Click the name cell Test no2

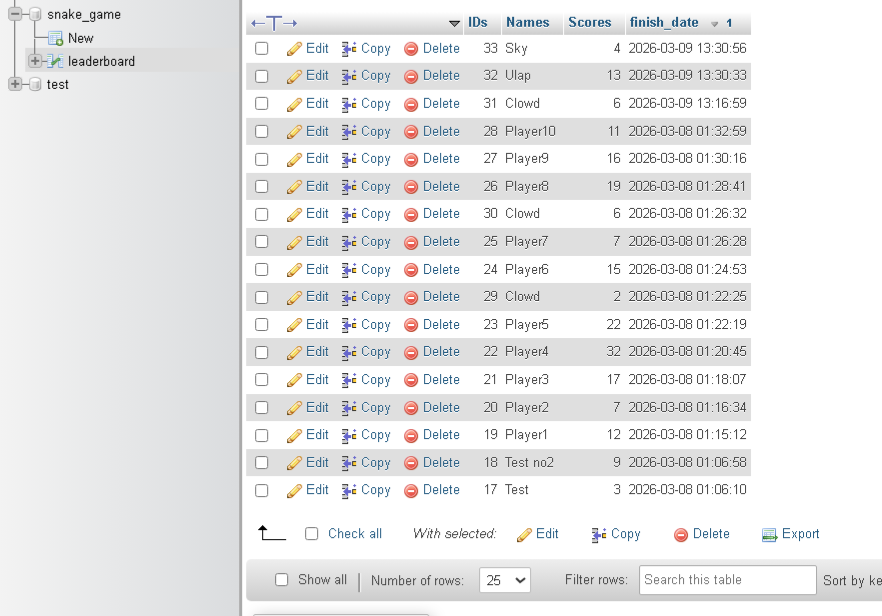[529, 462]
